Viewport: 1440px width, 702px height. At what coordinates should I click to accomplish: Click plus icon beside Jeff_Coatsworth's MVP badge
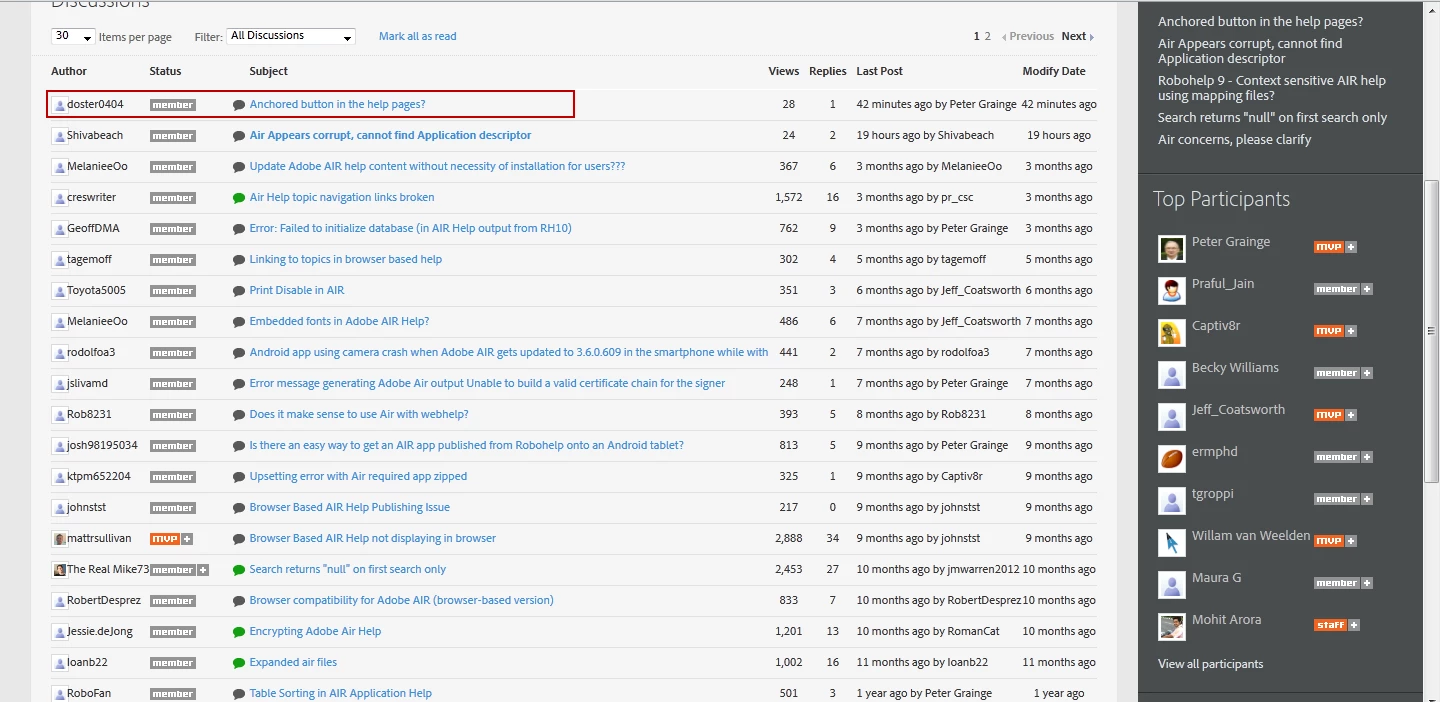coord(1351,415)
